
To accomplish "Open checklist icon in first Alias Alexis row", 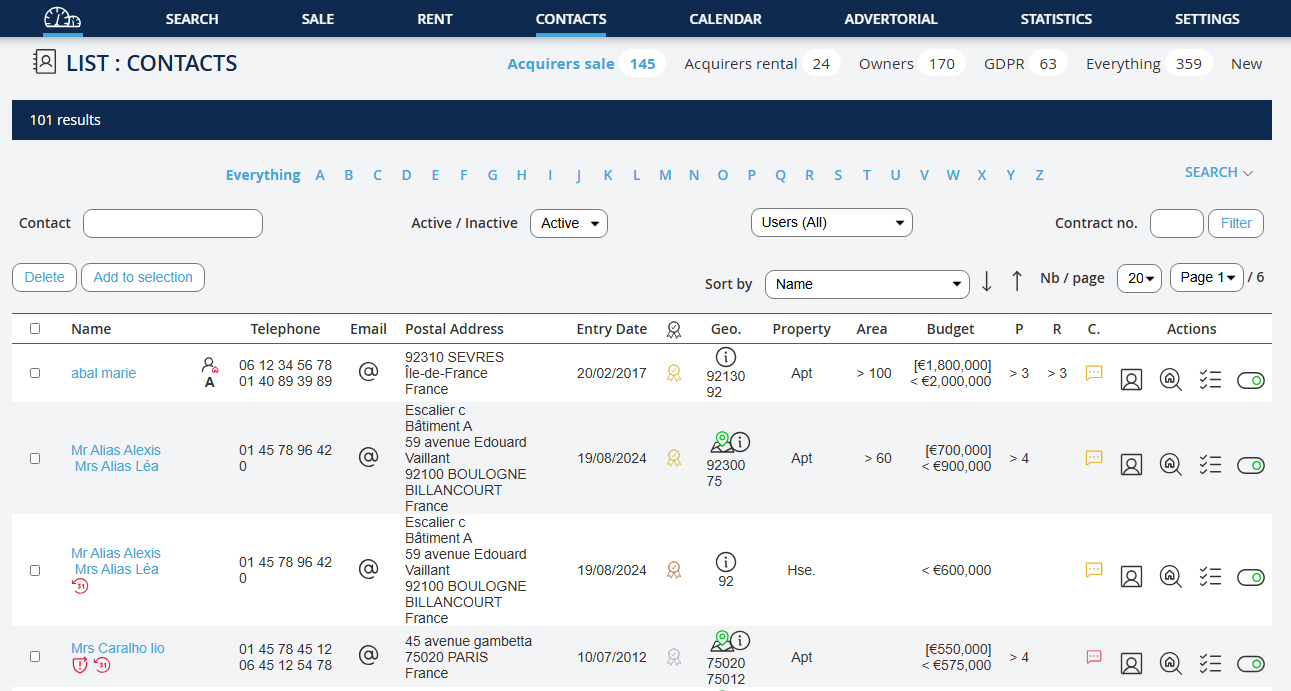I will (x=1210, y=464).
